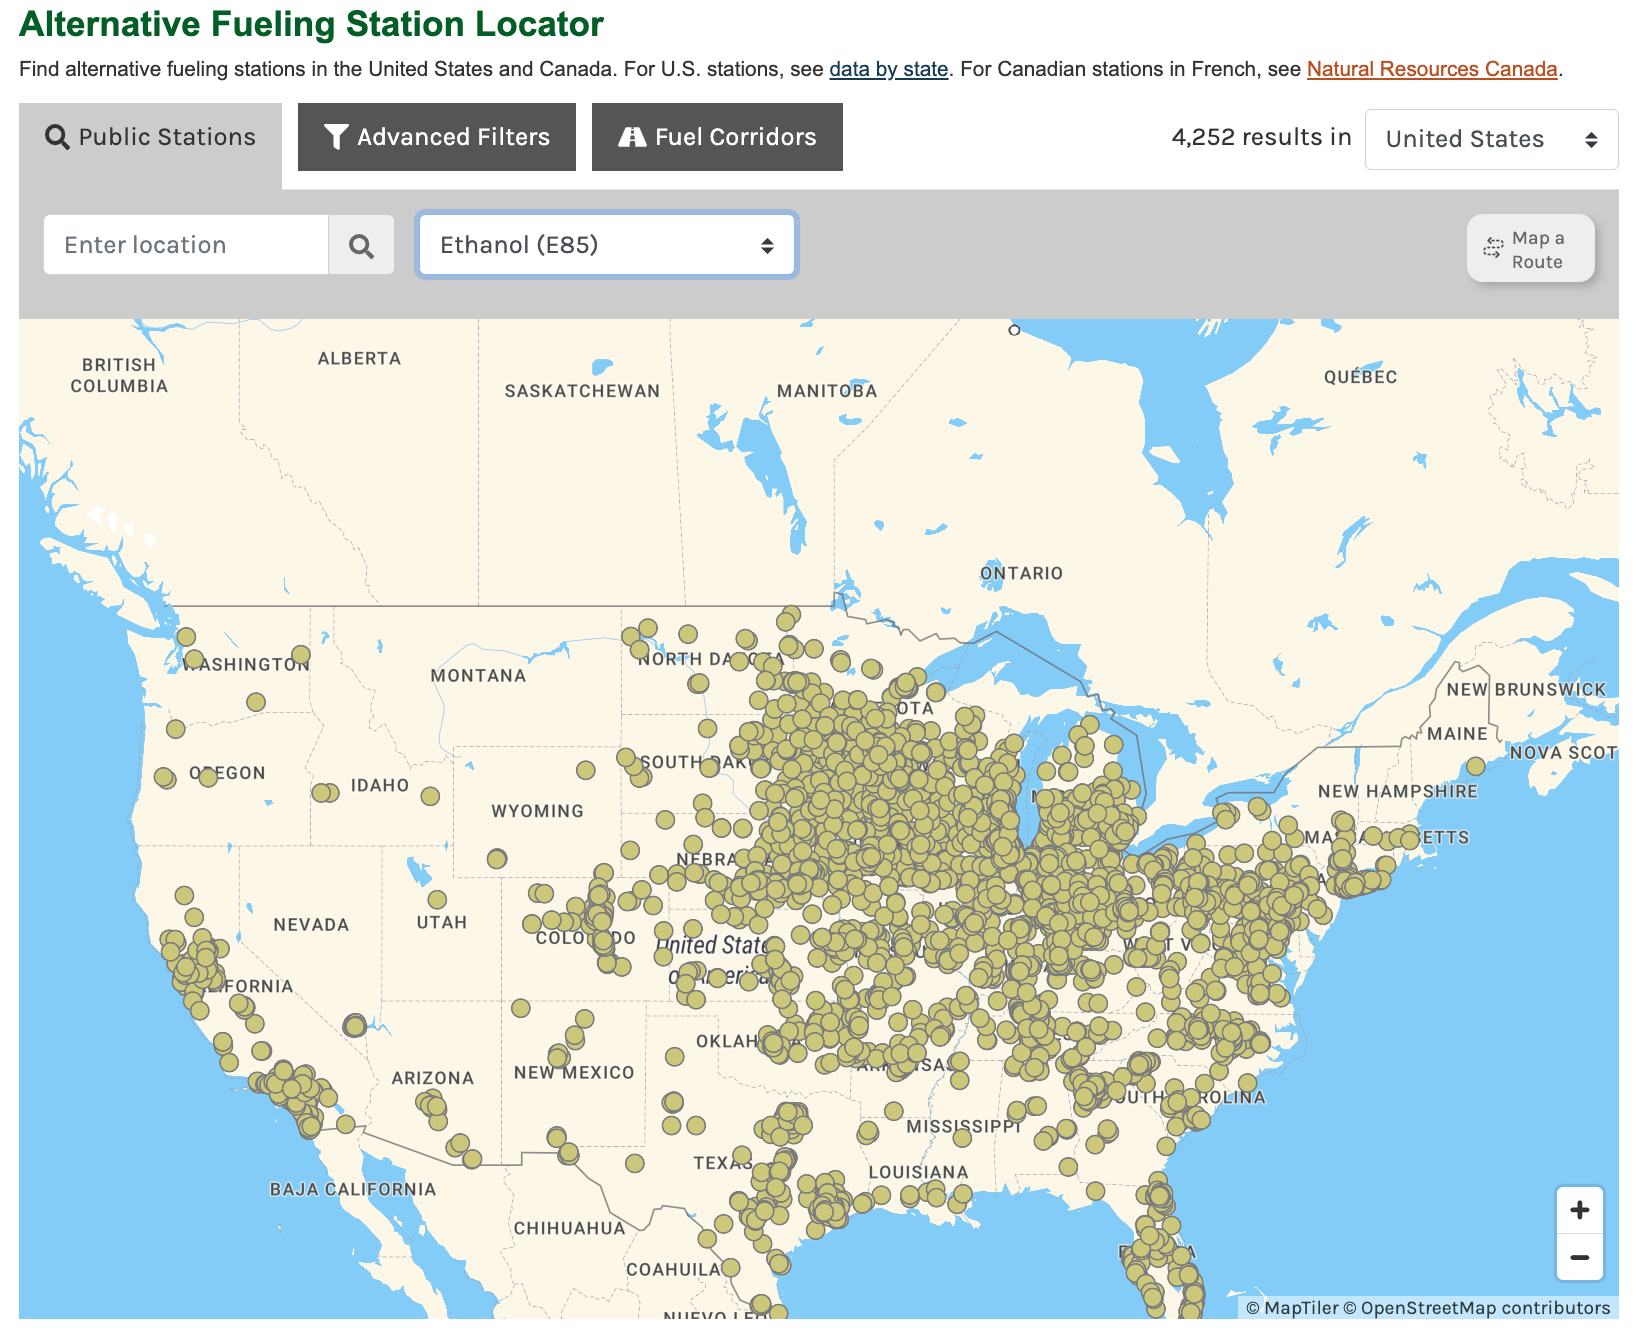Open the Map a Route tool
The height and width of the screenshot is (1339, 1639).
(x=1530, y=249)
